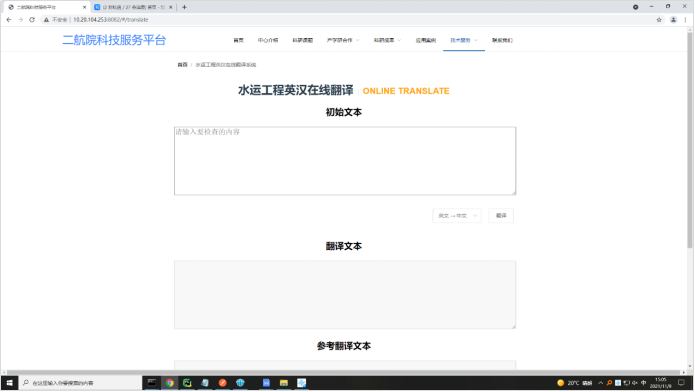This screenshot has height=392, width=695.
Task: Click the translation system breadcrumb text
Action: tap(226, 65)
